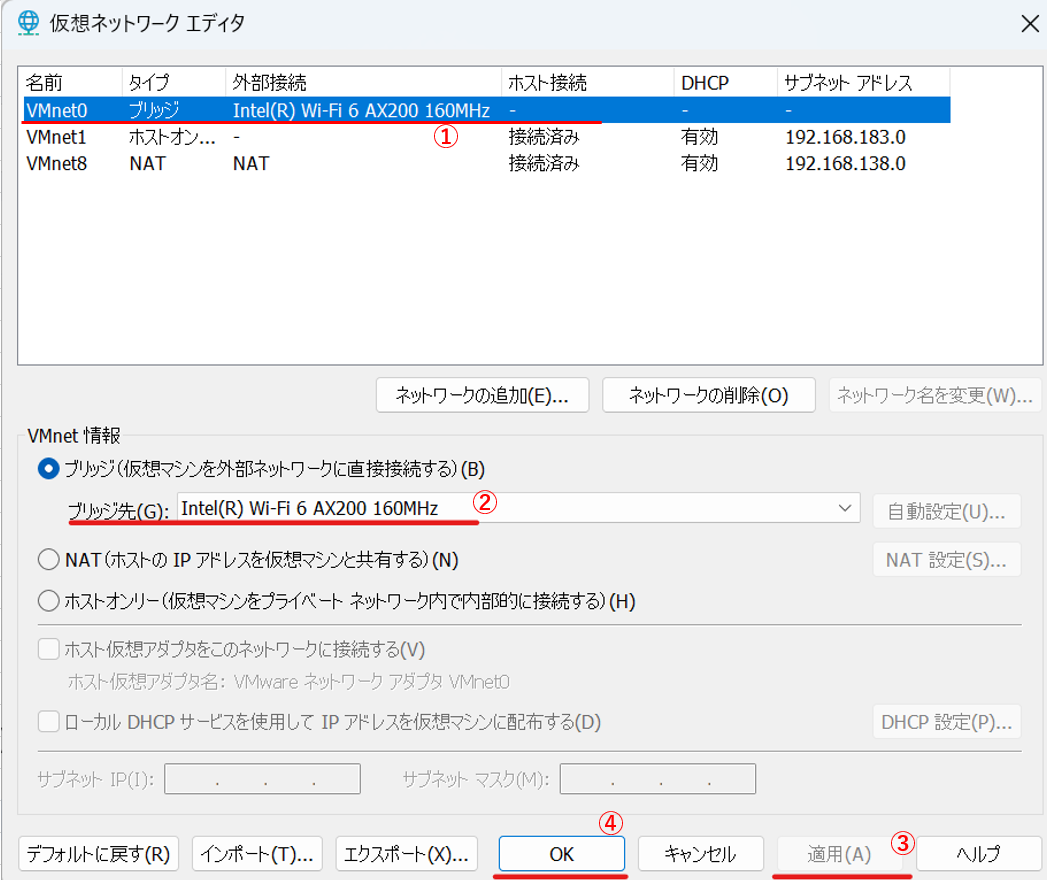1047x880 pixels.
Task: Open the ヘルプ button
Action: (978, 854)
